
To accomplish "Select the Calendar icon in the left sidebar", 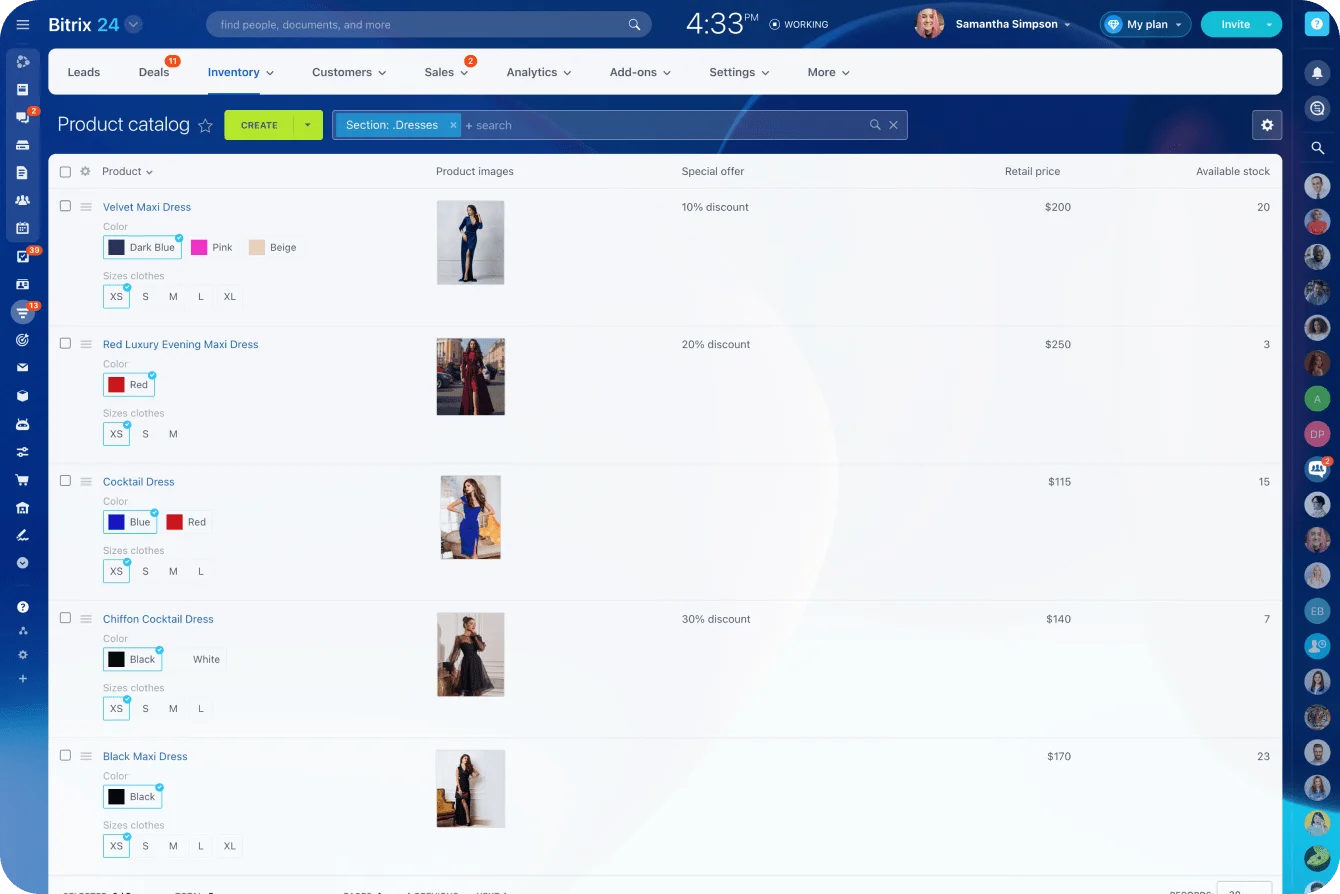I will click(22, 229).
